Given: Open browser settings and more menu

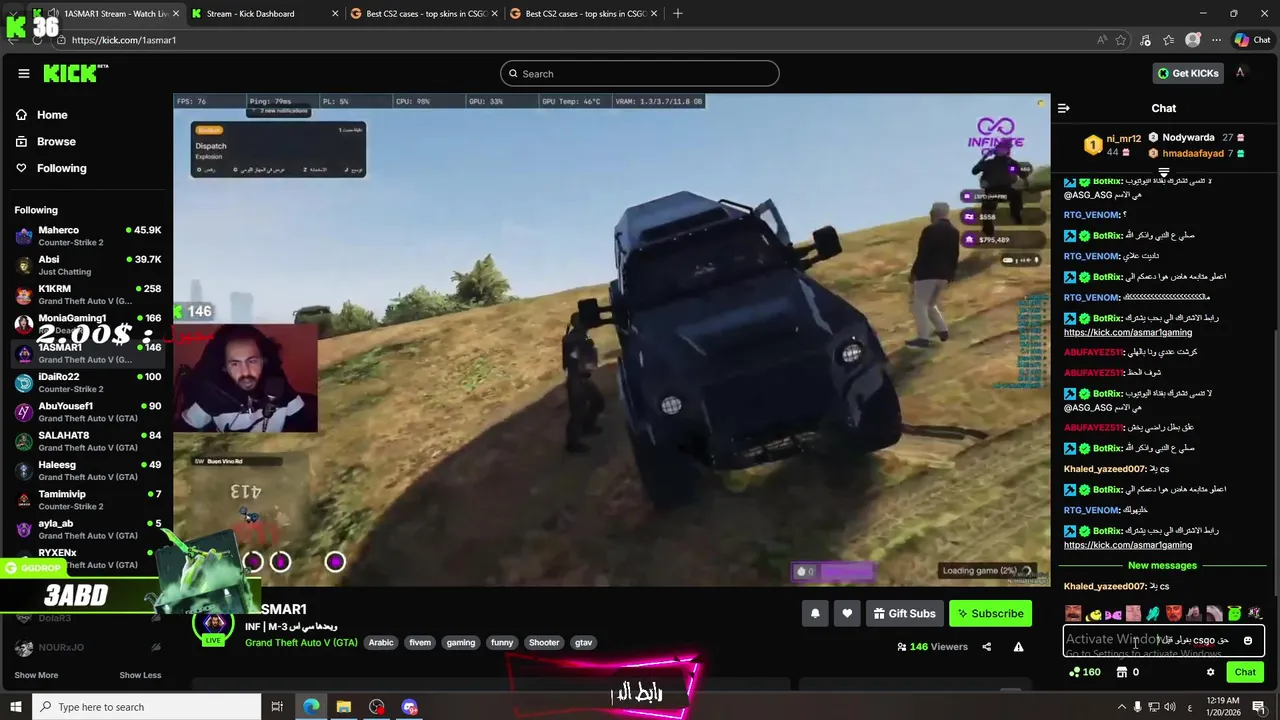Looking at the screenshot, I should (x=1216, y=40).
